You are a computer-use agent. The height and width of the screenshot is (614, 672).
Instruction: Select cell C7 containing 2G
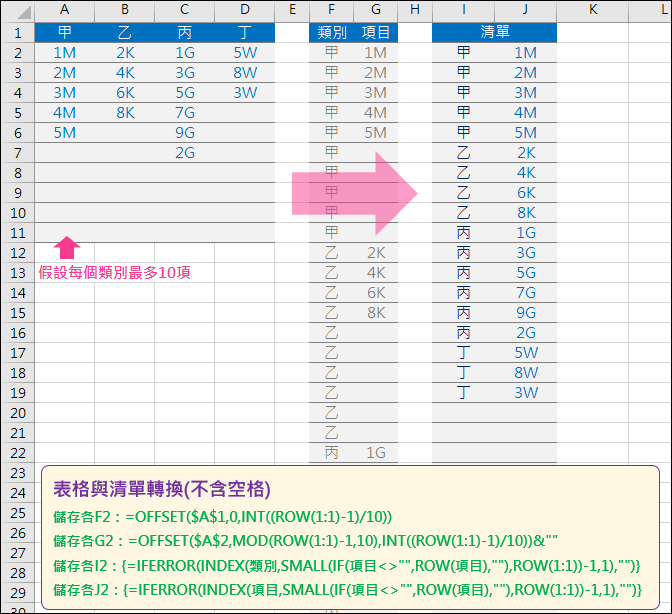[185, 153]
